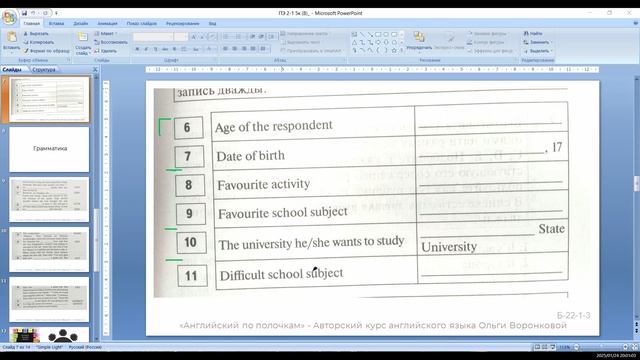The width and height of the screenshot is (640, 360).
Task: Paste with the Вставить clipboard button
Action: [x=11, y=42]
